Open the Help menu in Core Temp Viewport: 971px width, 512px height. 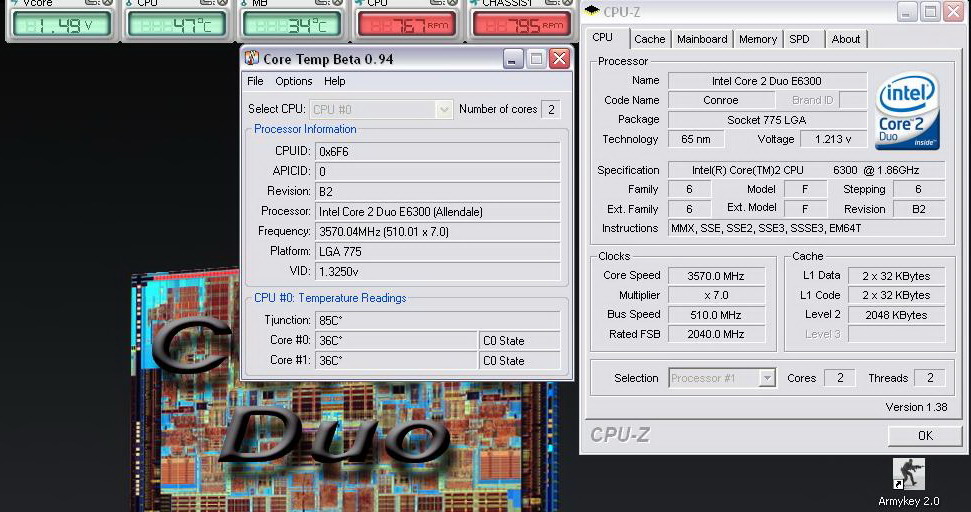click(x=334, y=81)
